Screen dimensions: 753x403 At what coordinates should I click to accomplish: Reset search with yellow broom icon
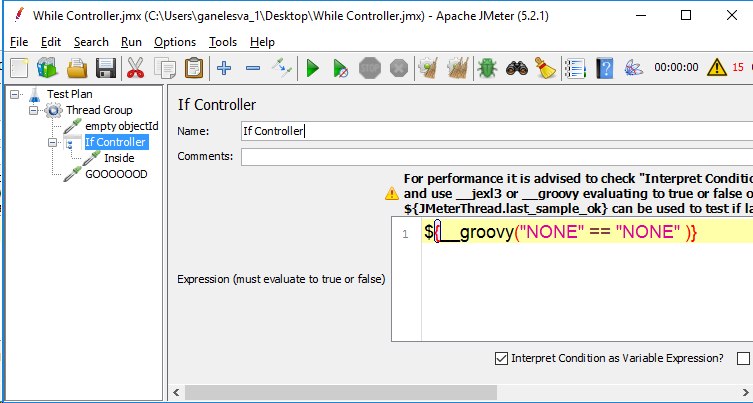pos(546,68)
